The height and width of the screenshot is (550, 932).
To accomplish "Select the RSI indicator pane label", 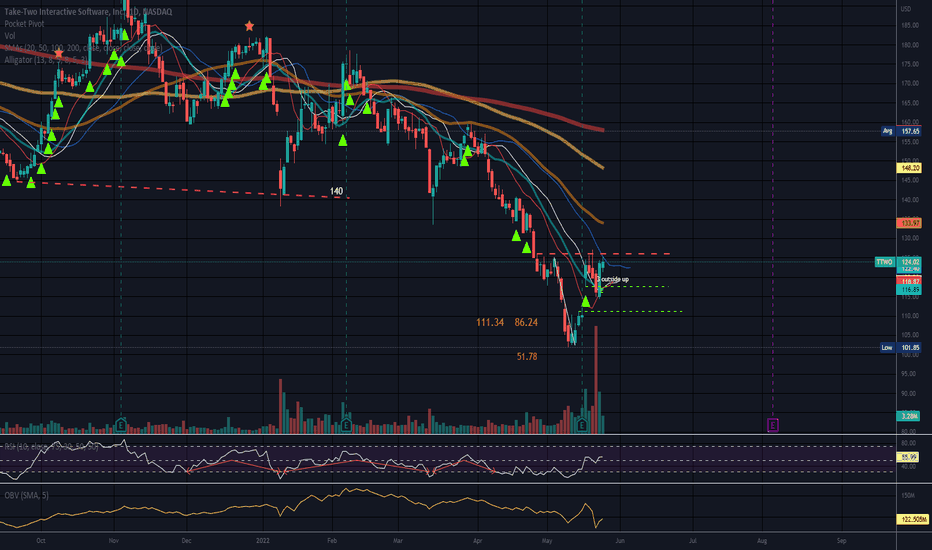I will point(51,446).
